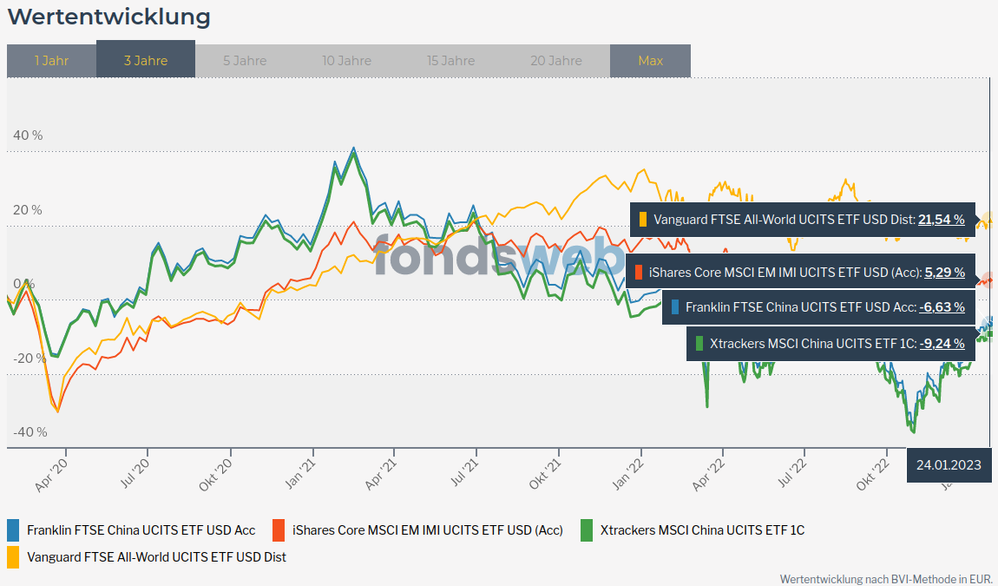Select the 1 Jahr time range tab
Image resolution: width=998 pixels, height=586 pixels.
[x=51, y=61]
